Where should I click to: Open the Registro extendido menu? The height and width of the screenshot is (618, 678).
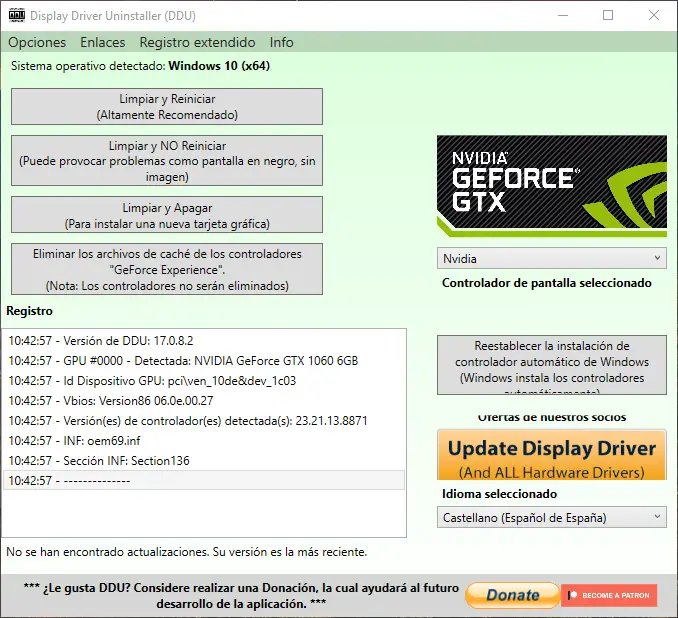click(x=197, y=42)
